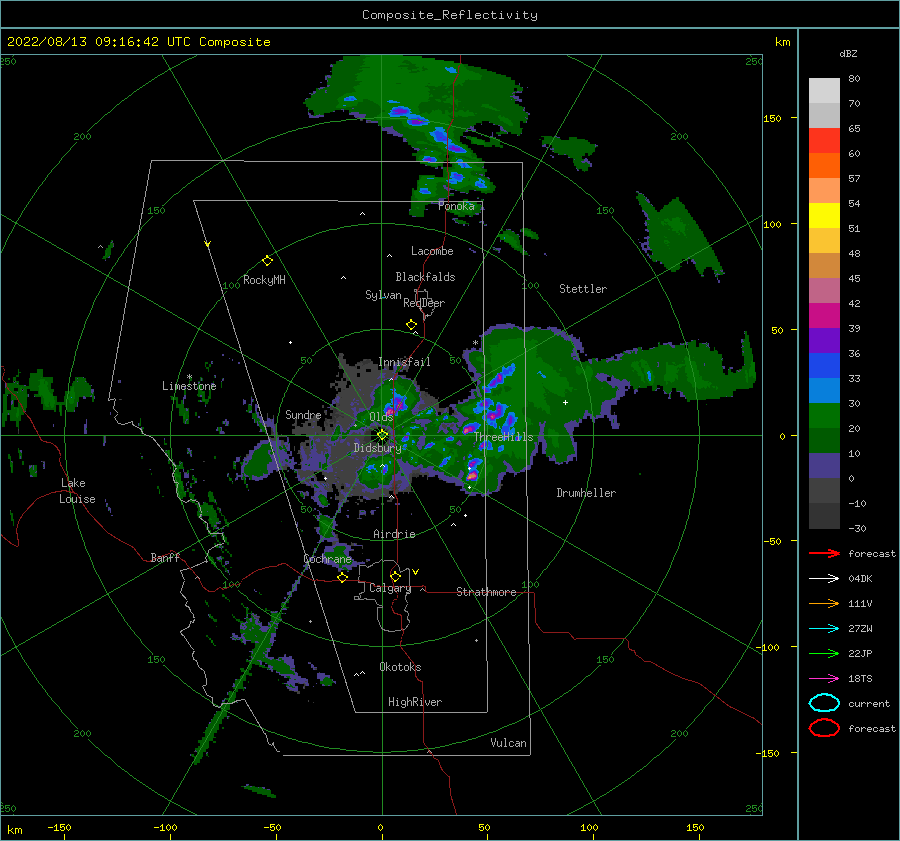Viewport: 900px width, 841px height.
Task: Click the cyan current ellipse symbol
Action: pos(824,703)
